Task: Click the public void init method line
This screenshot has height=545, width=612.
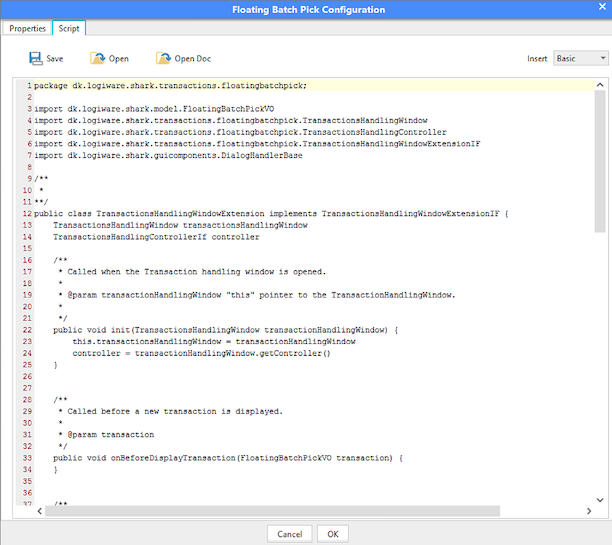Action: [226, 330]
